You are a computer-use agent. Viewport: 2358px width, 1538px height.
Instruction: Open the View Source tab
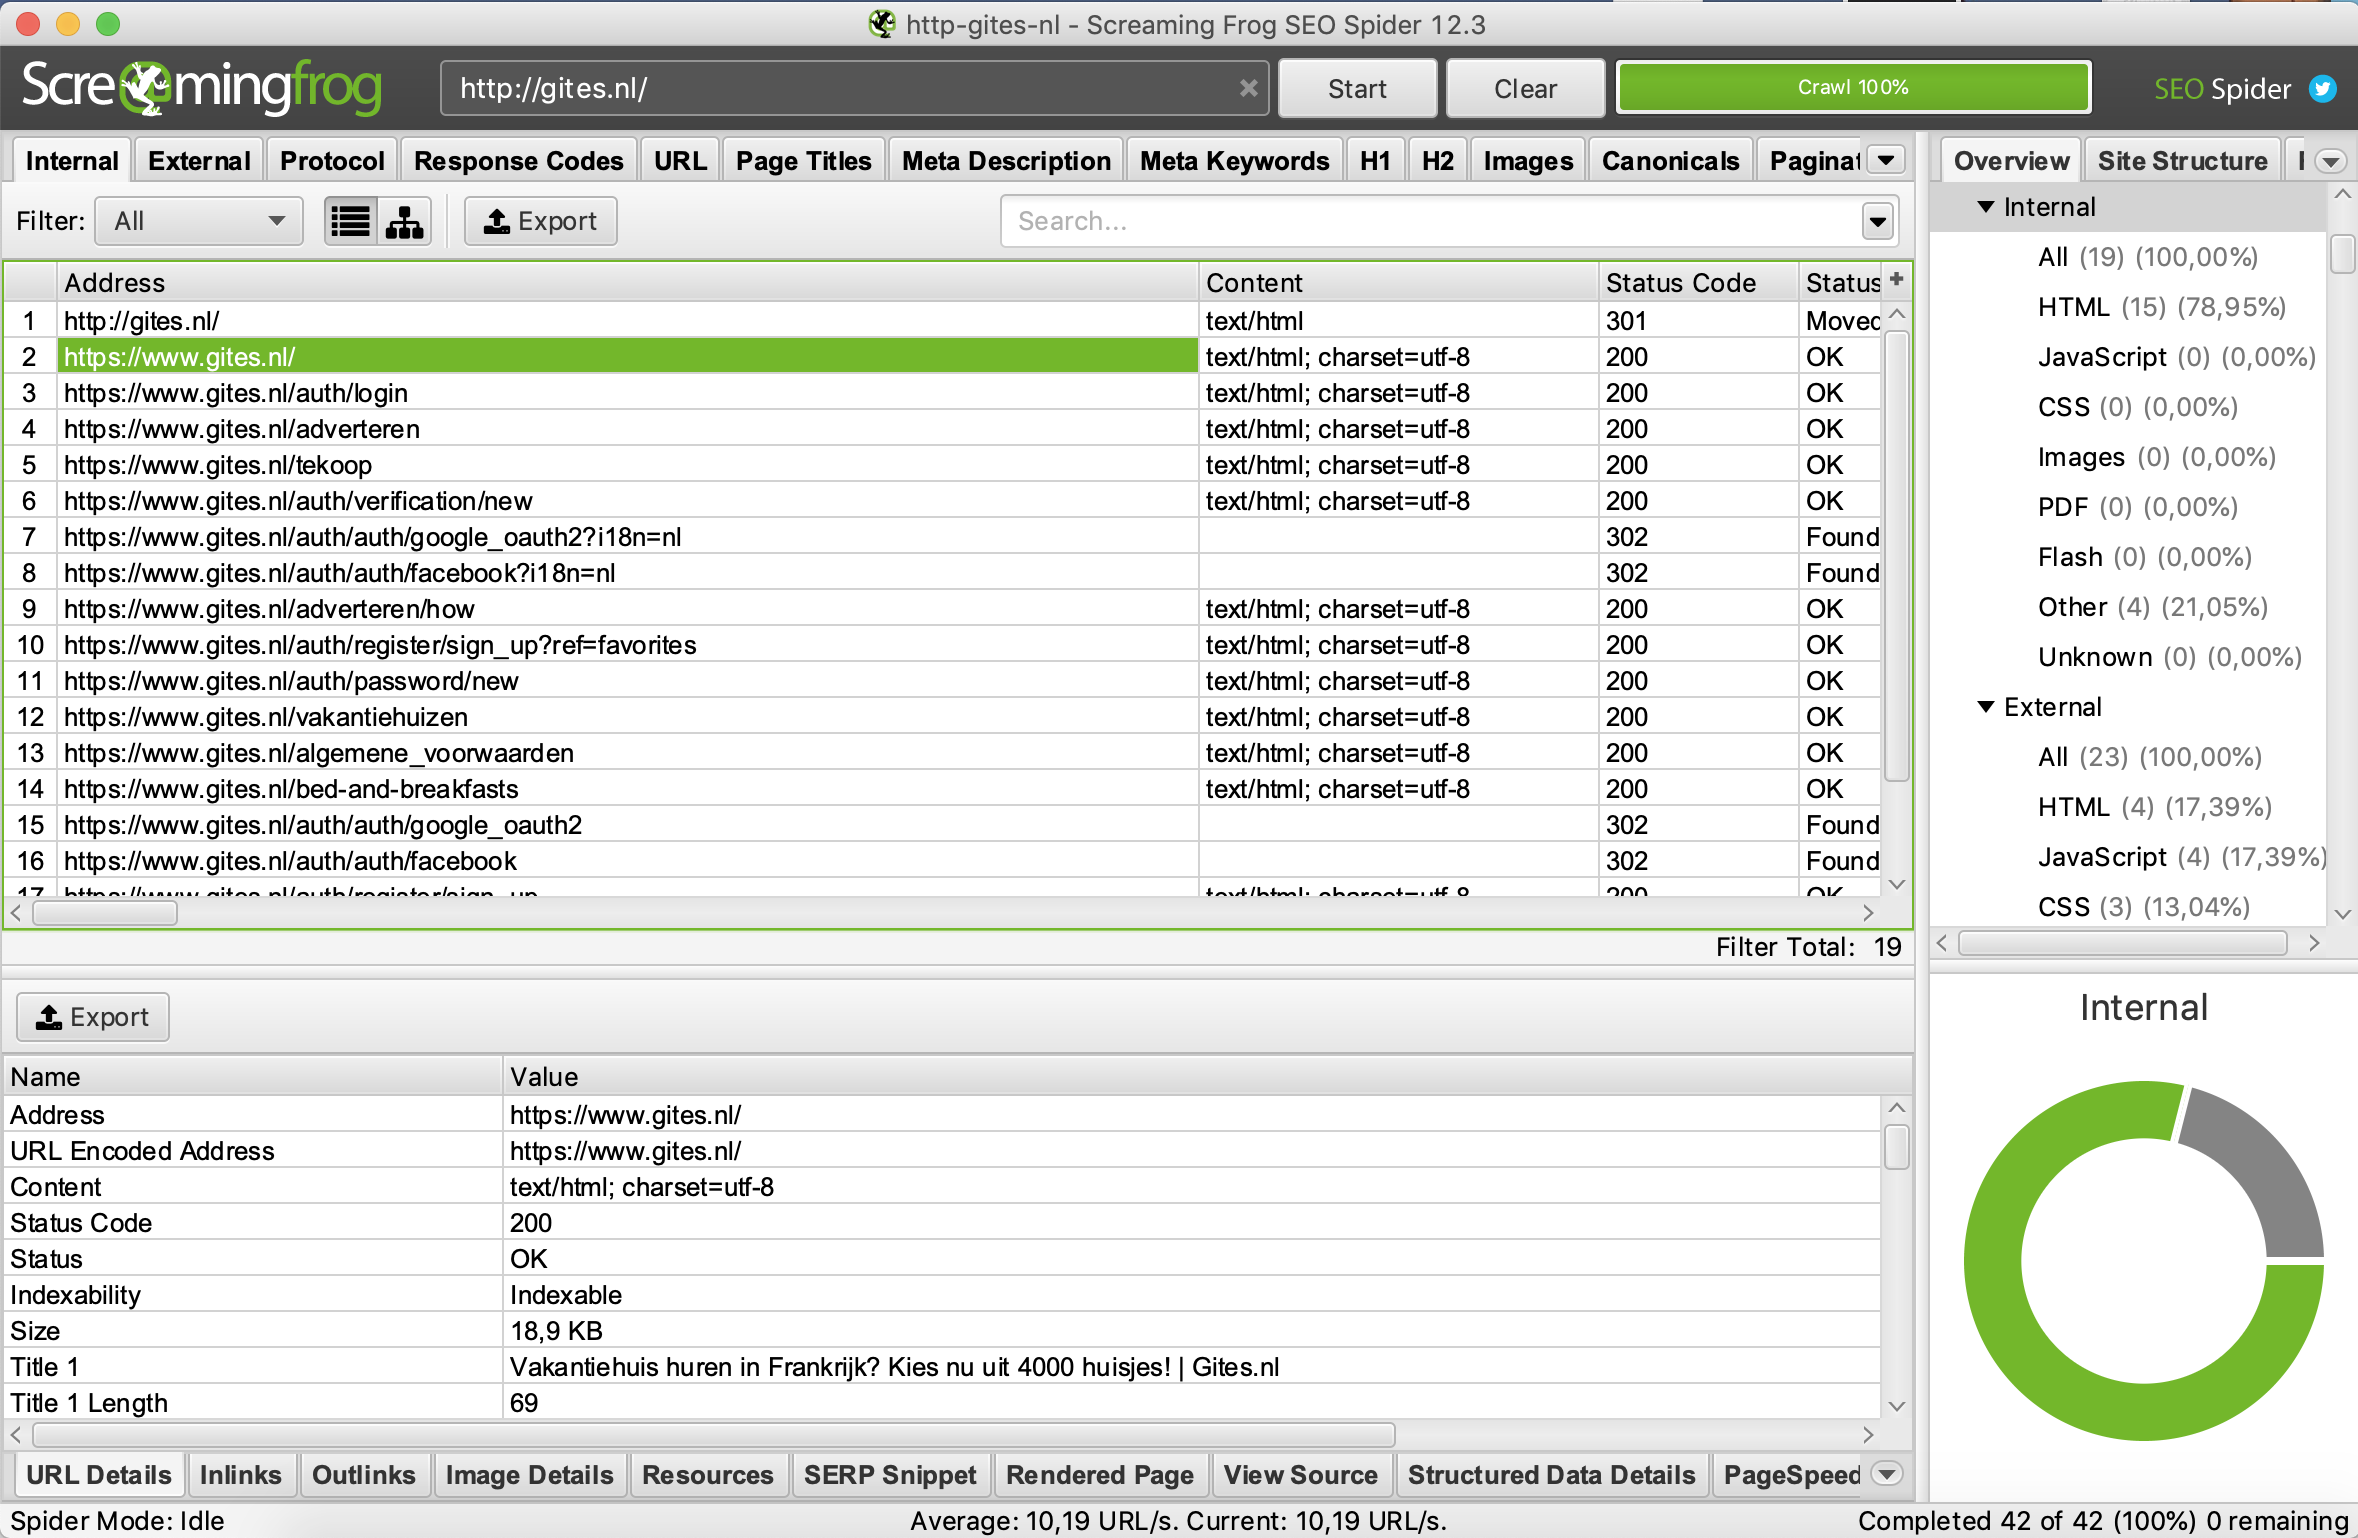tap(1300, 1475)
